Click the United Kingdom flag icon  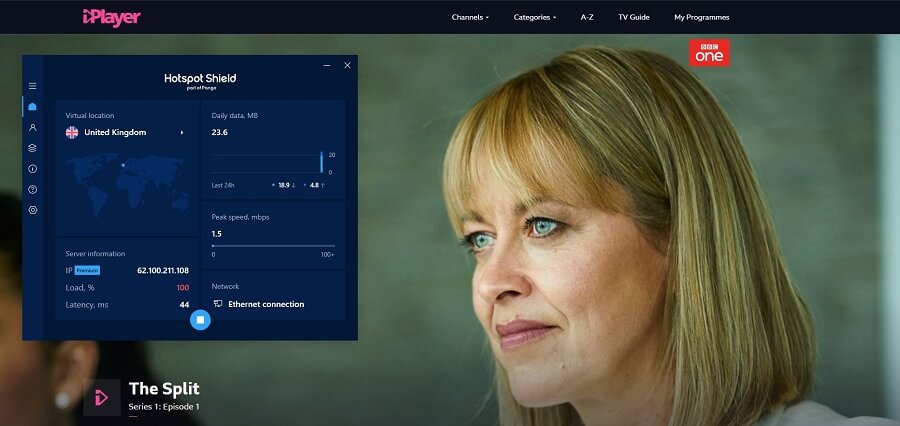pyautogui.click(x=72, y=133)
